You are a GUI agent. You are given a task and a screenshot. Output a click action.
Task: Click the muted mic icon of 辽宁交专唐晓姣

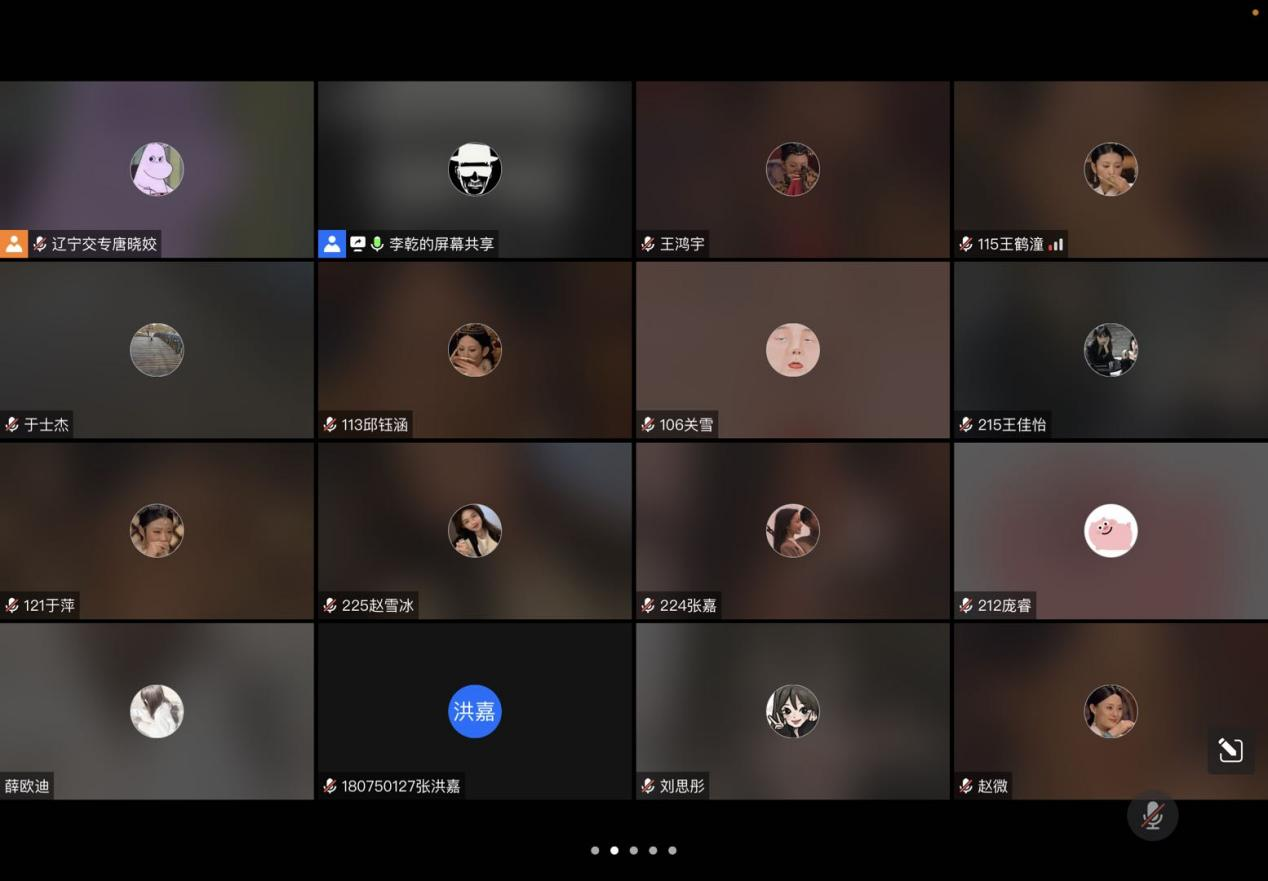pos(40,243)
